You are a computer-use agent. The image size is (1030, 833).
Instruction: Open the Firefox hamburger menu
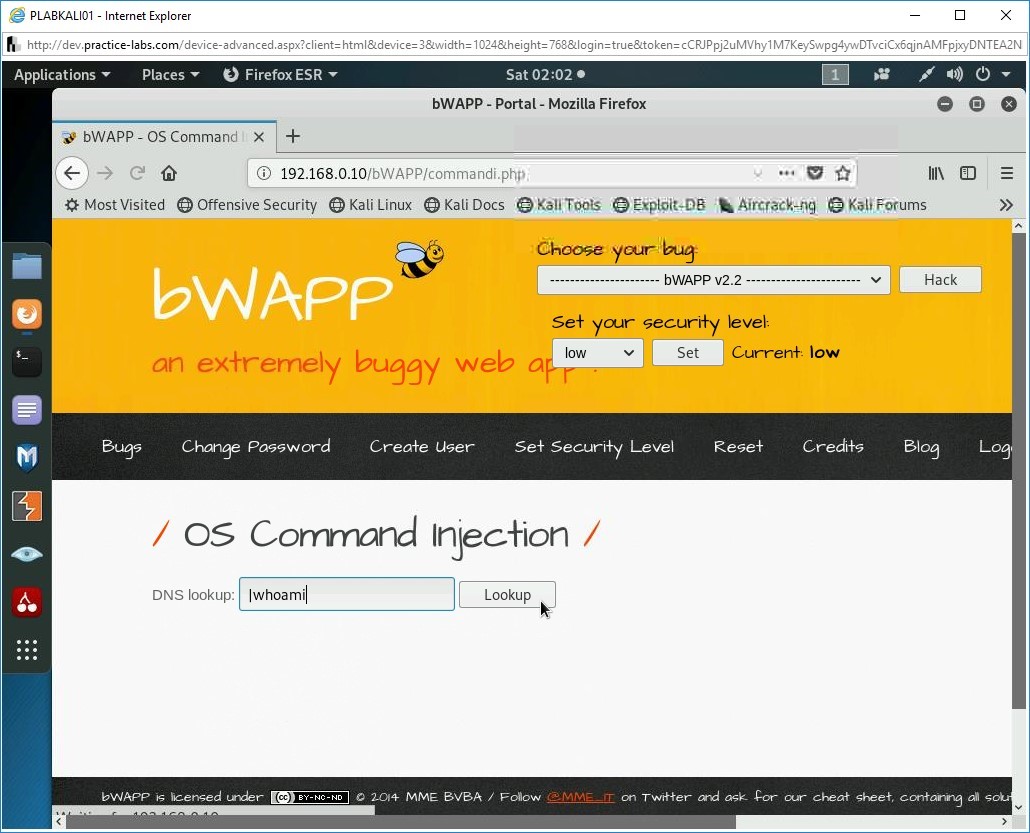[1007, 173]
